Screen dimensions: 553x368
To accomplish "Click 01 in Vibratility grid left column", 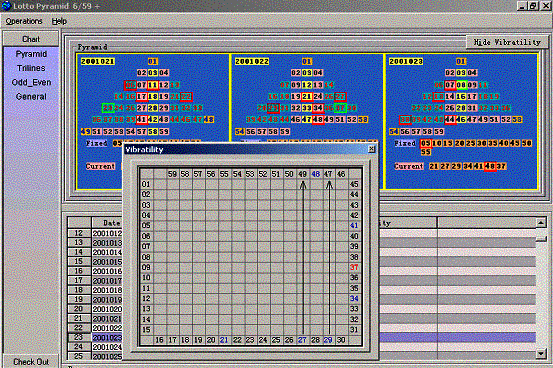I will 146,184.
